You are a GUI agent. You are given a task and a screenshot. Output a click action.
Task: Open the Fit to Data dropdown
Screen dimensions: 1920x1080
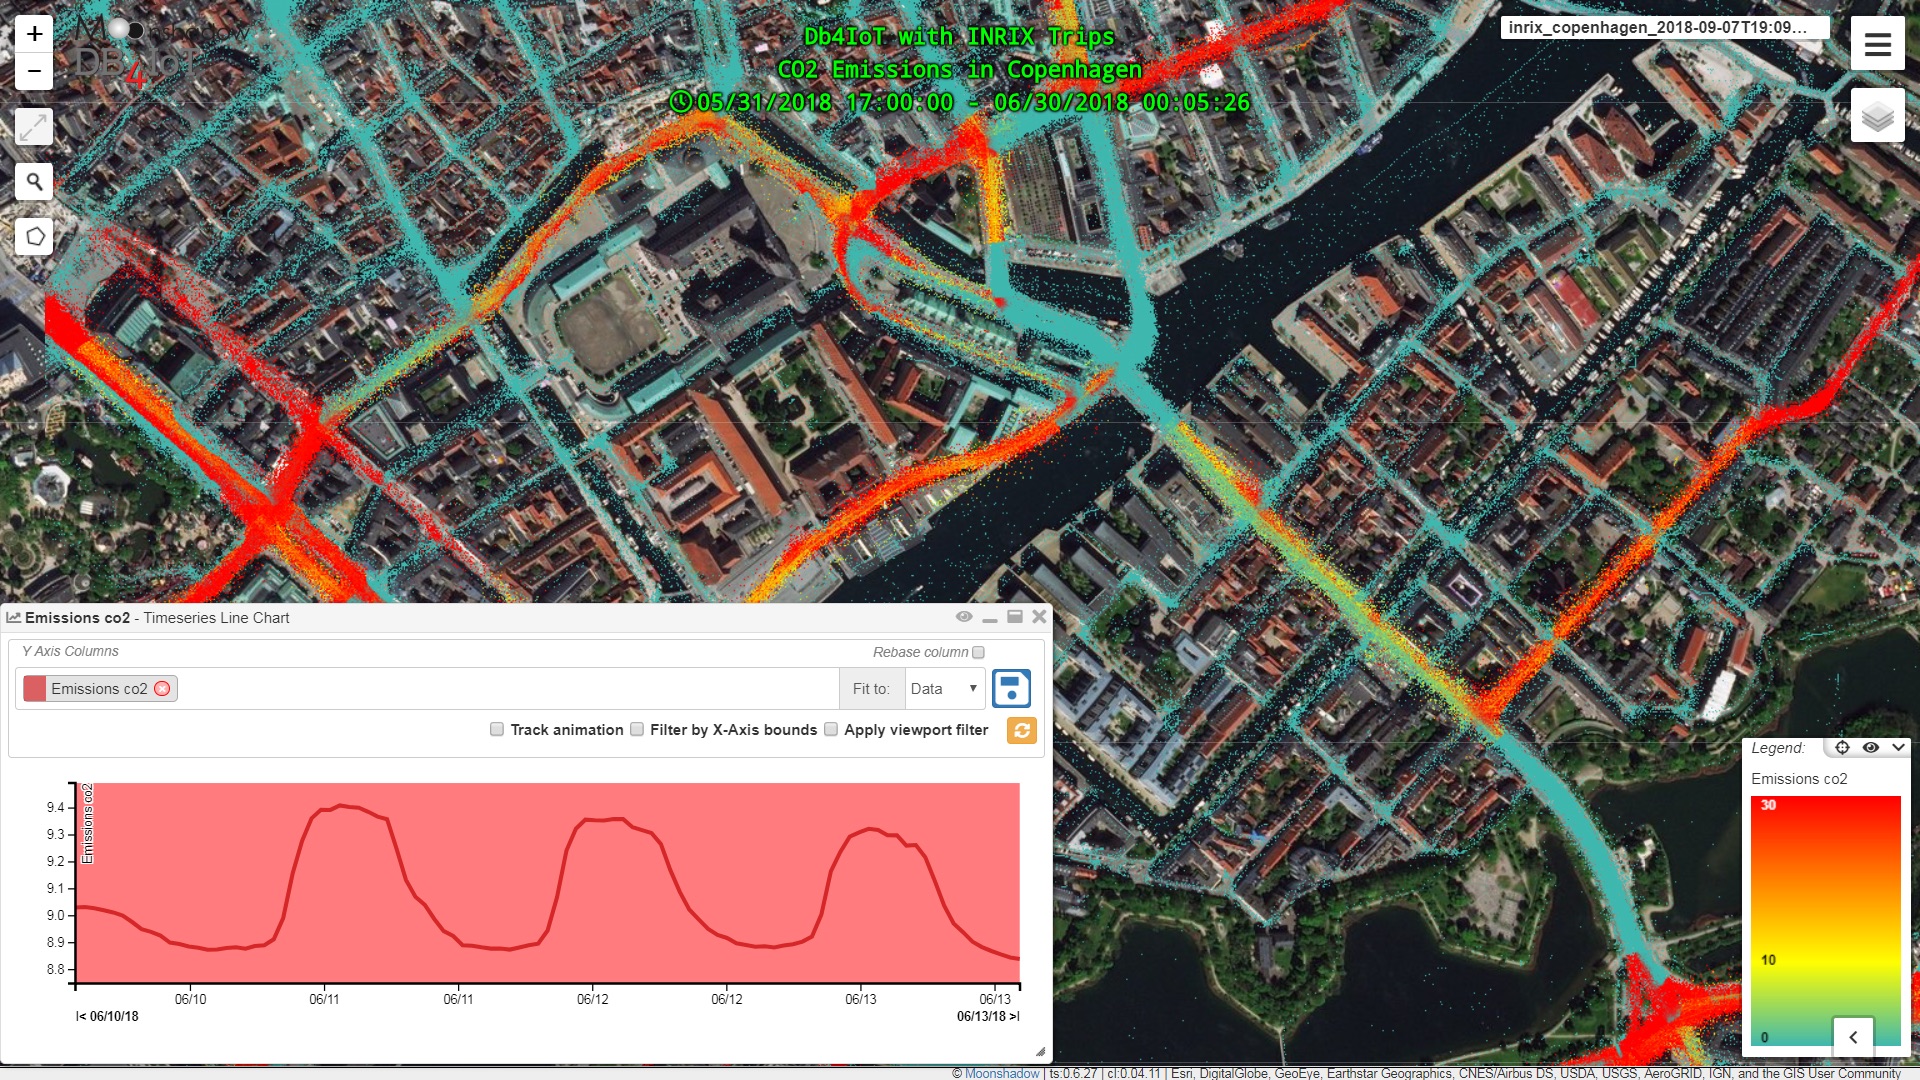point(944,689)
